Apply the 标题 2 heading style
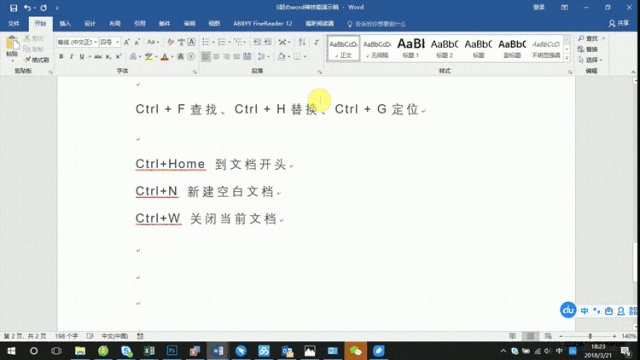 444,48
